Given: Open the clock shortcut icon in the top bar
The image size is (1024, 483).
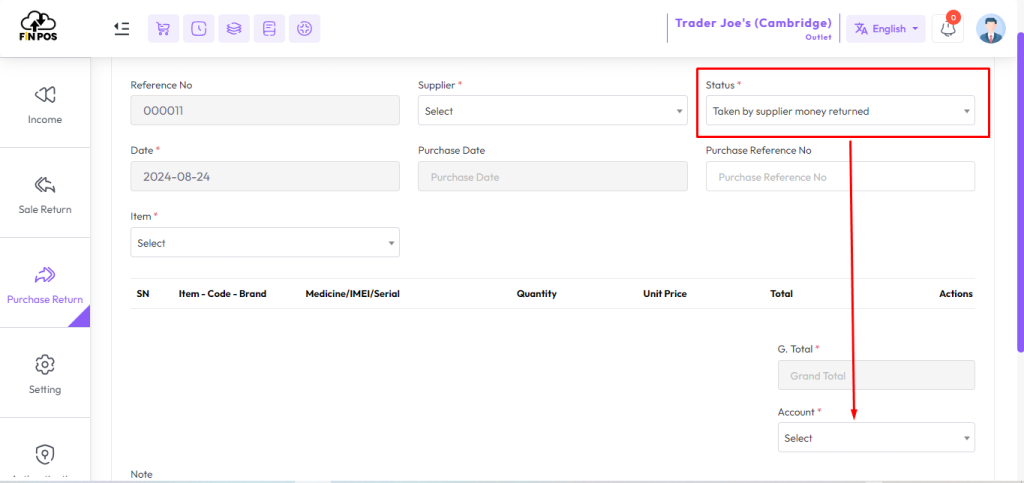Looking at the screenshot, I should (x=199, y=29).
